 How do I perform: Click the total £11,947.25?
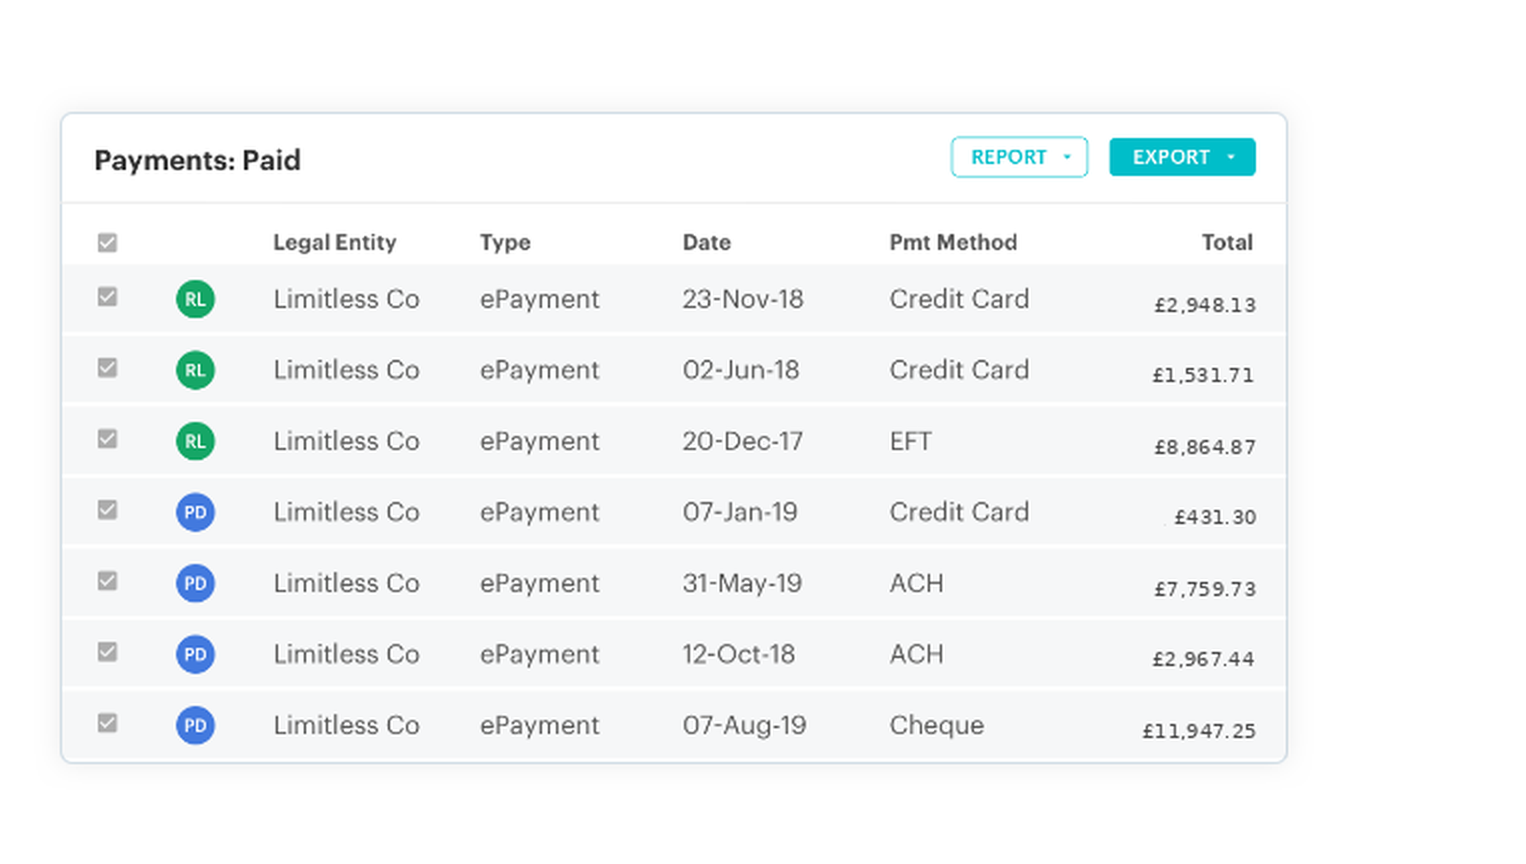click(1199, 731)
